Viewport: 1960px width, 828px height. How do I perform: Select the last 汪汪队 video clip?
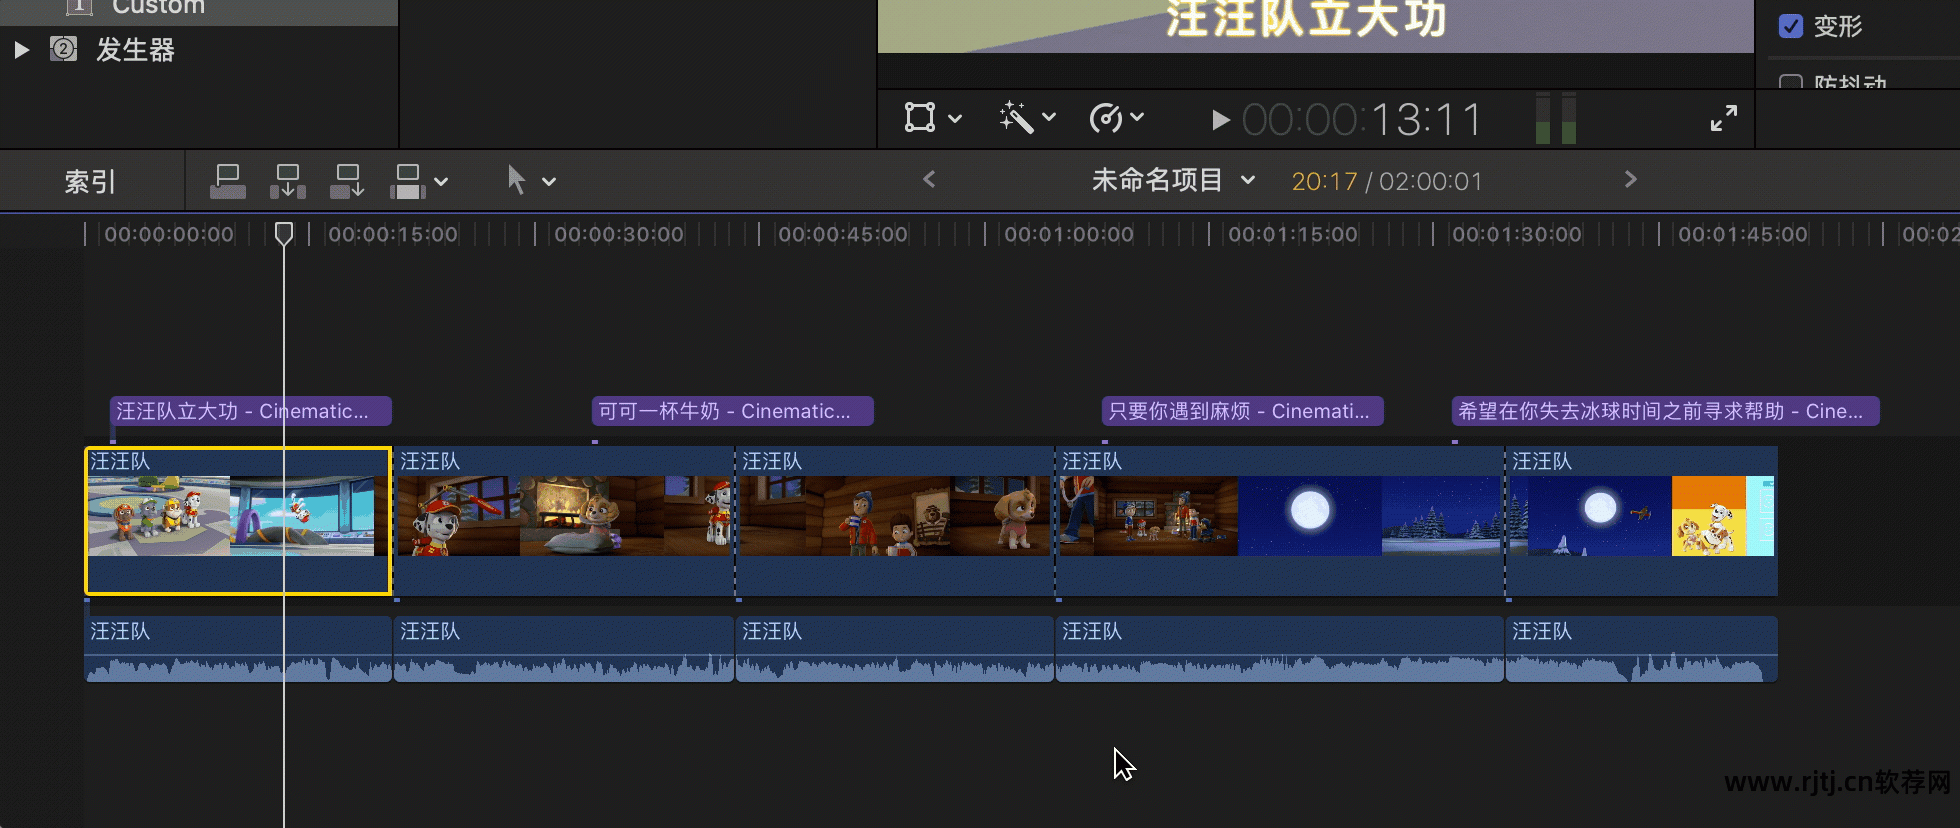coord(1642,521)
